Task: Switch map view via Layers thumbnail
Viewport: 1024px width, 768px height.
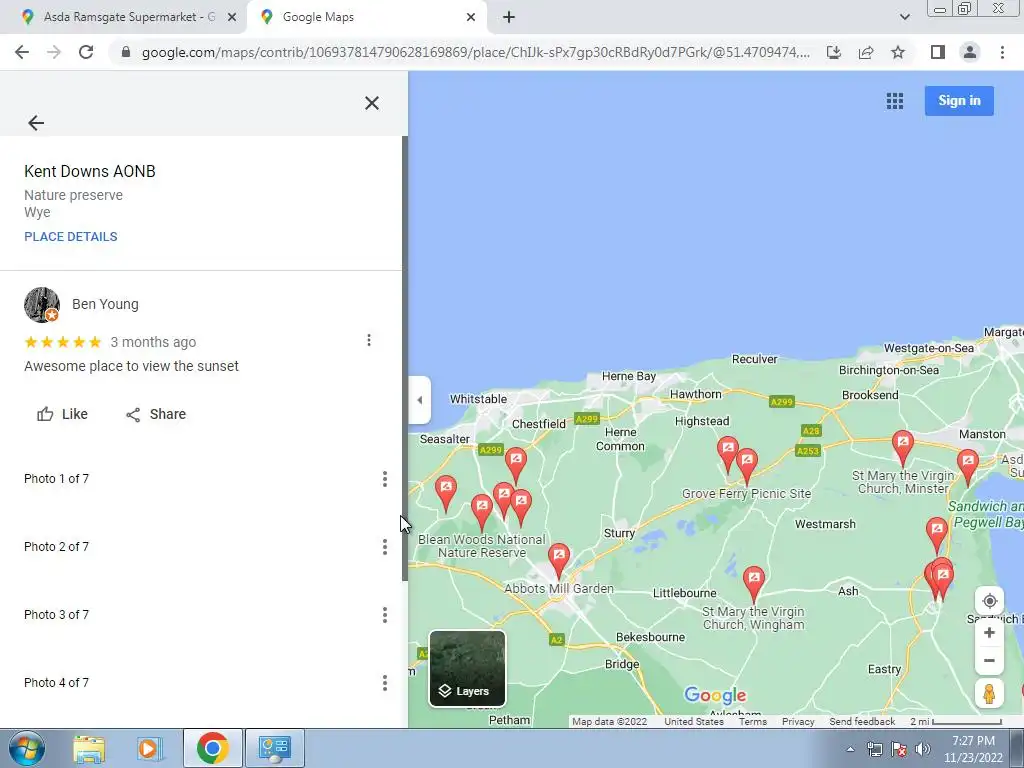Action: 467,668
